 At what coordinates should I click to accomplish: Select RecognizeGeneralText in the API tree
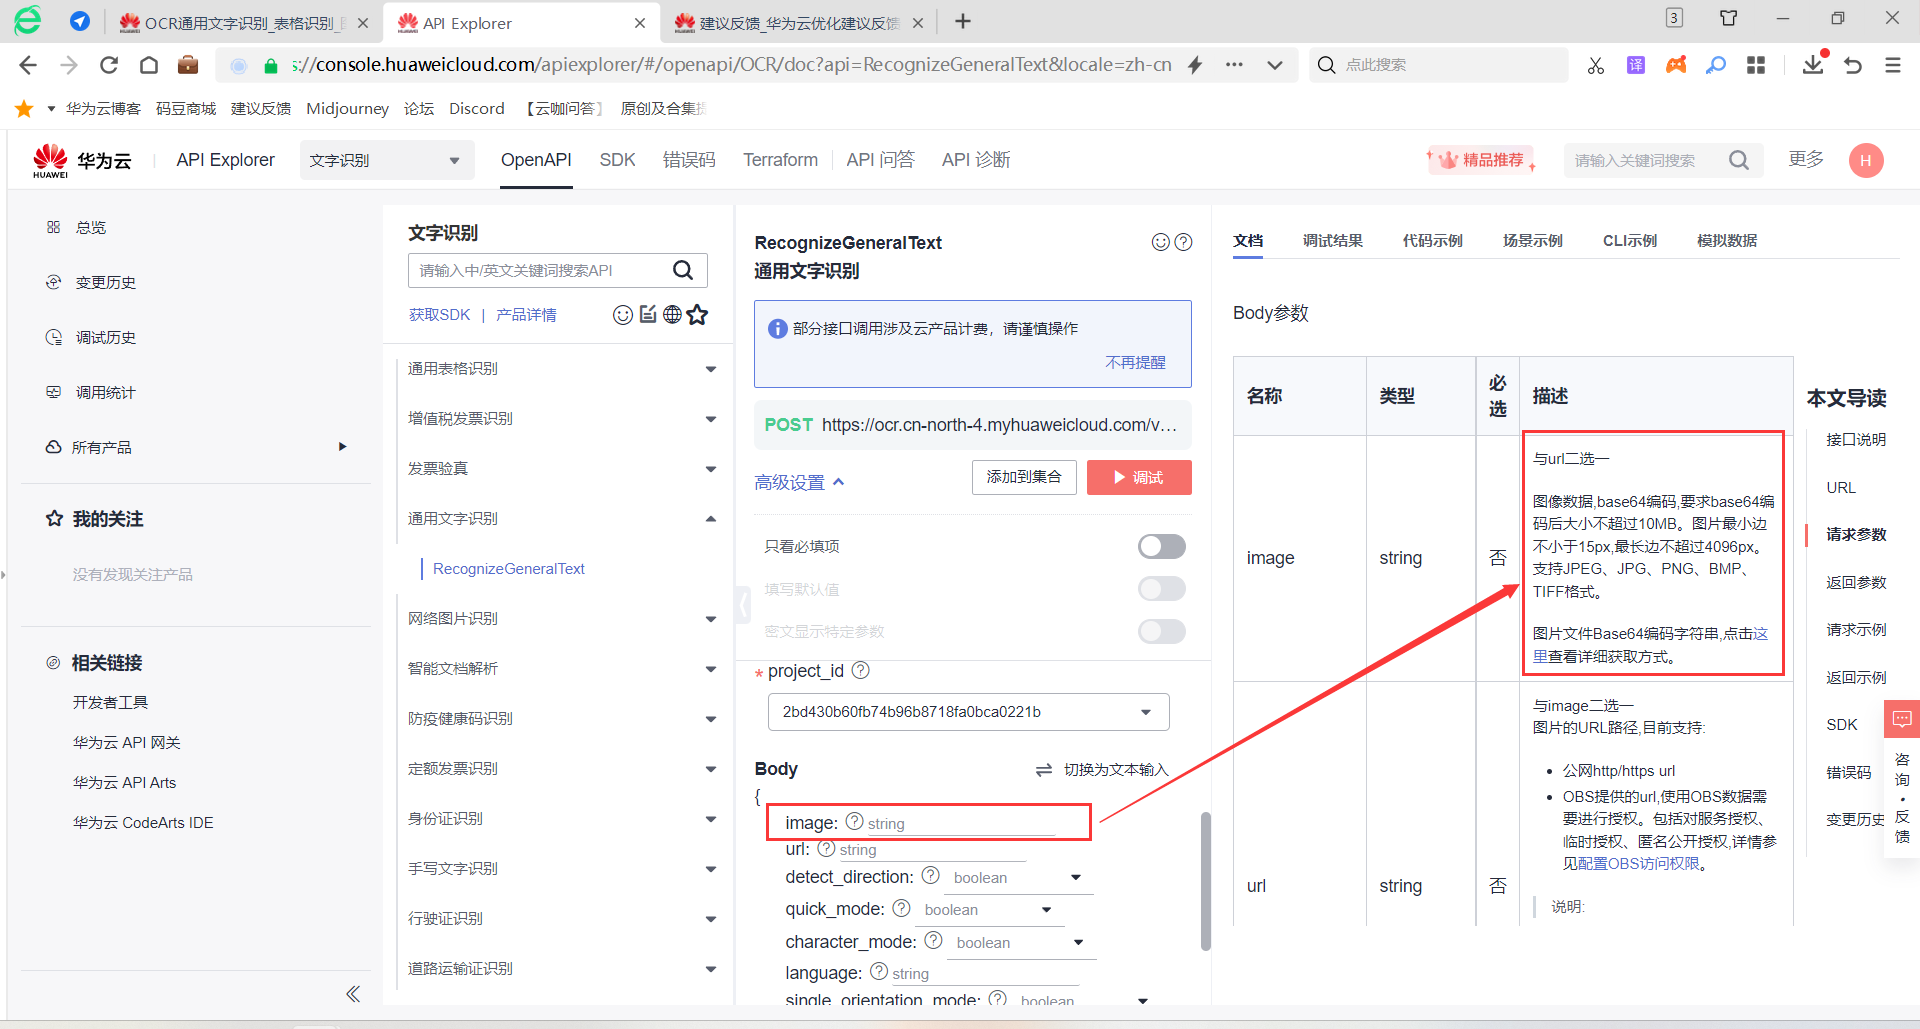509,569
